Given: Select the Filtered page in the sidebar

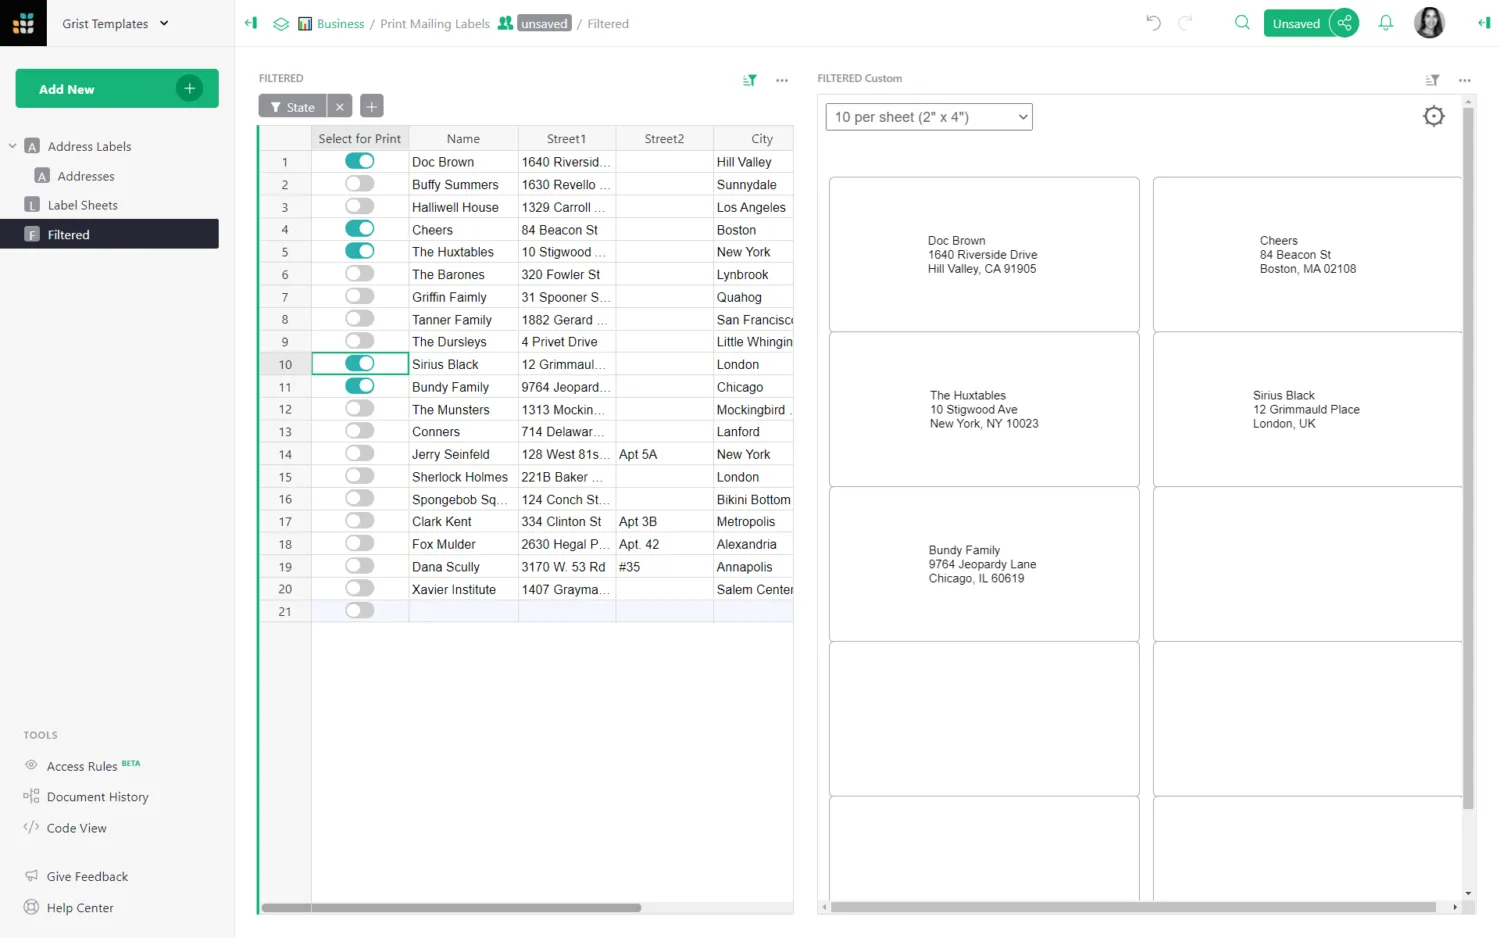Looking at the screenshot, I should pyautogui.click(x=69, y=234).
